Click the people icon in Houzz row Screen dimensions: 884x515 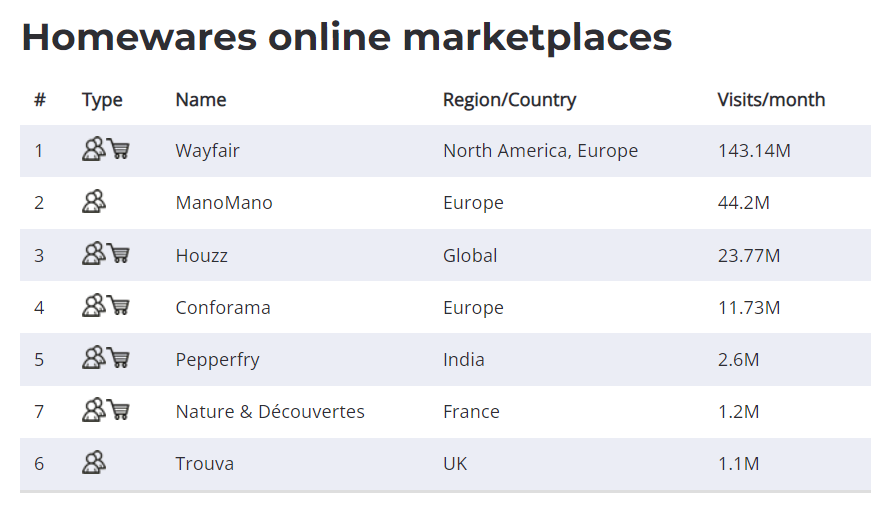point(94,254)
